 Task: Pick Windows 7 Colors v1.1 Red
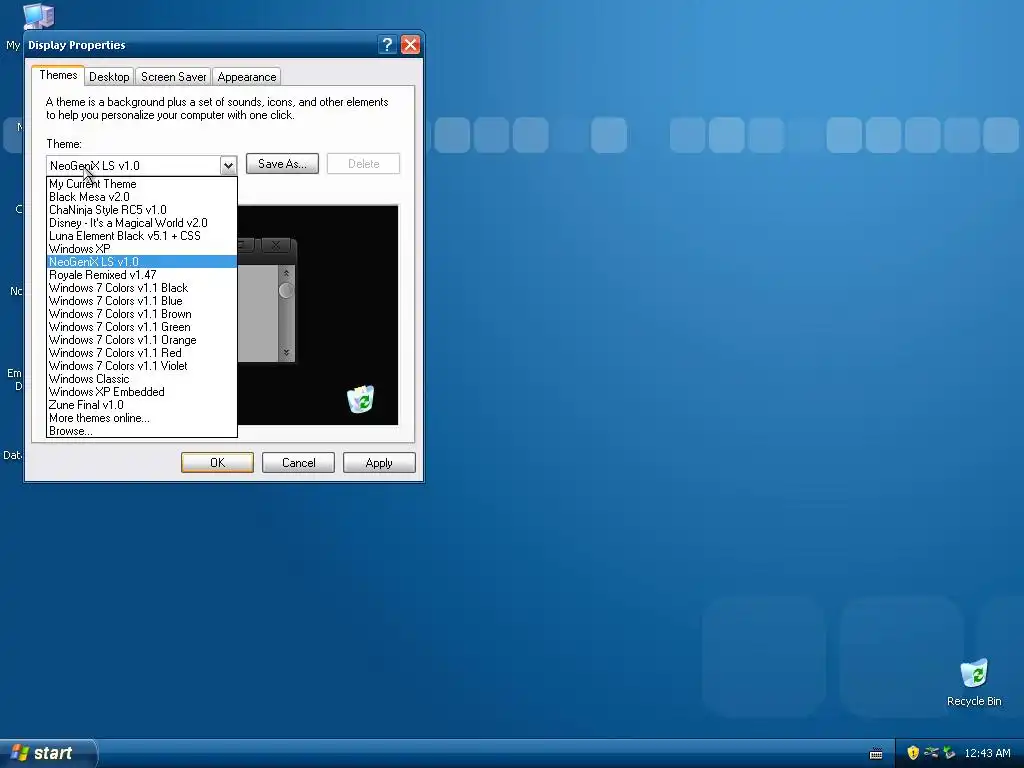tap(142, 353)
